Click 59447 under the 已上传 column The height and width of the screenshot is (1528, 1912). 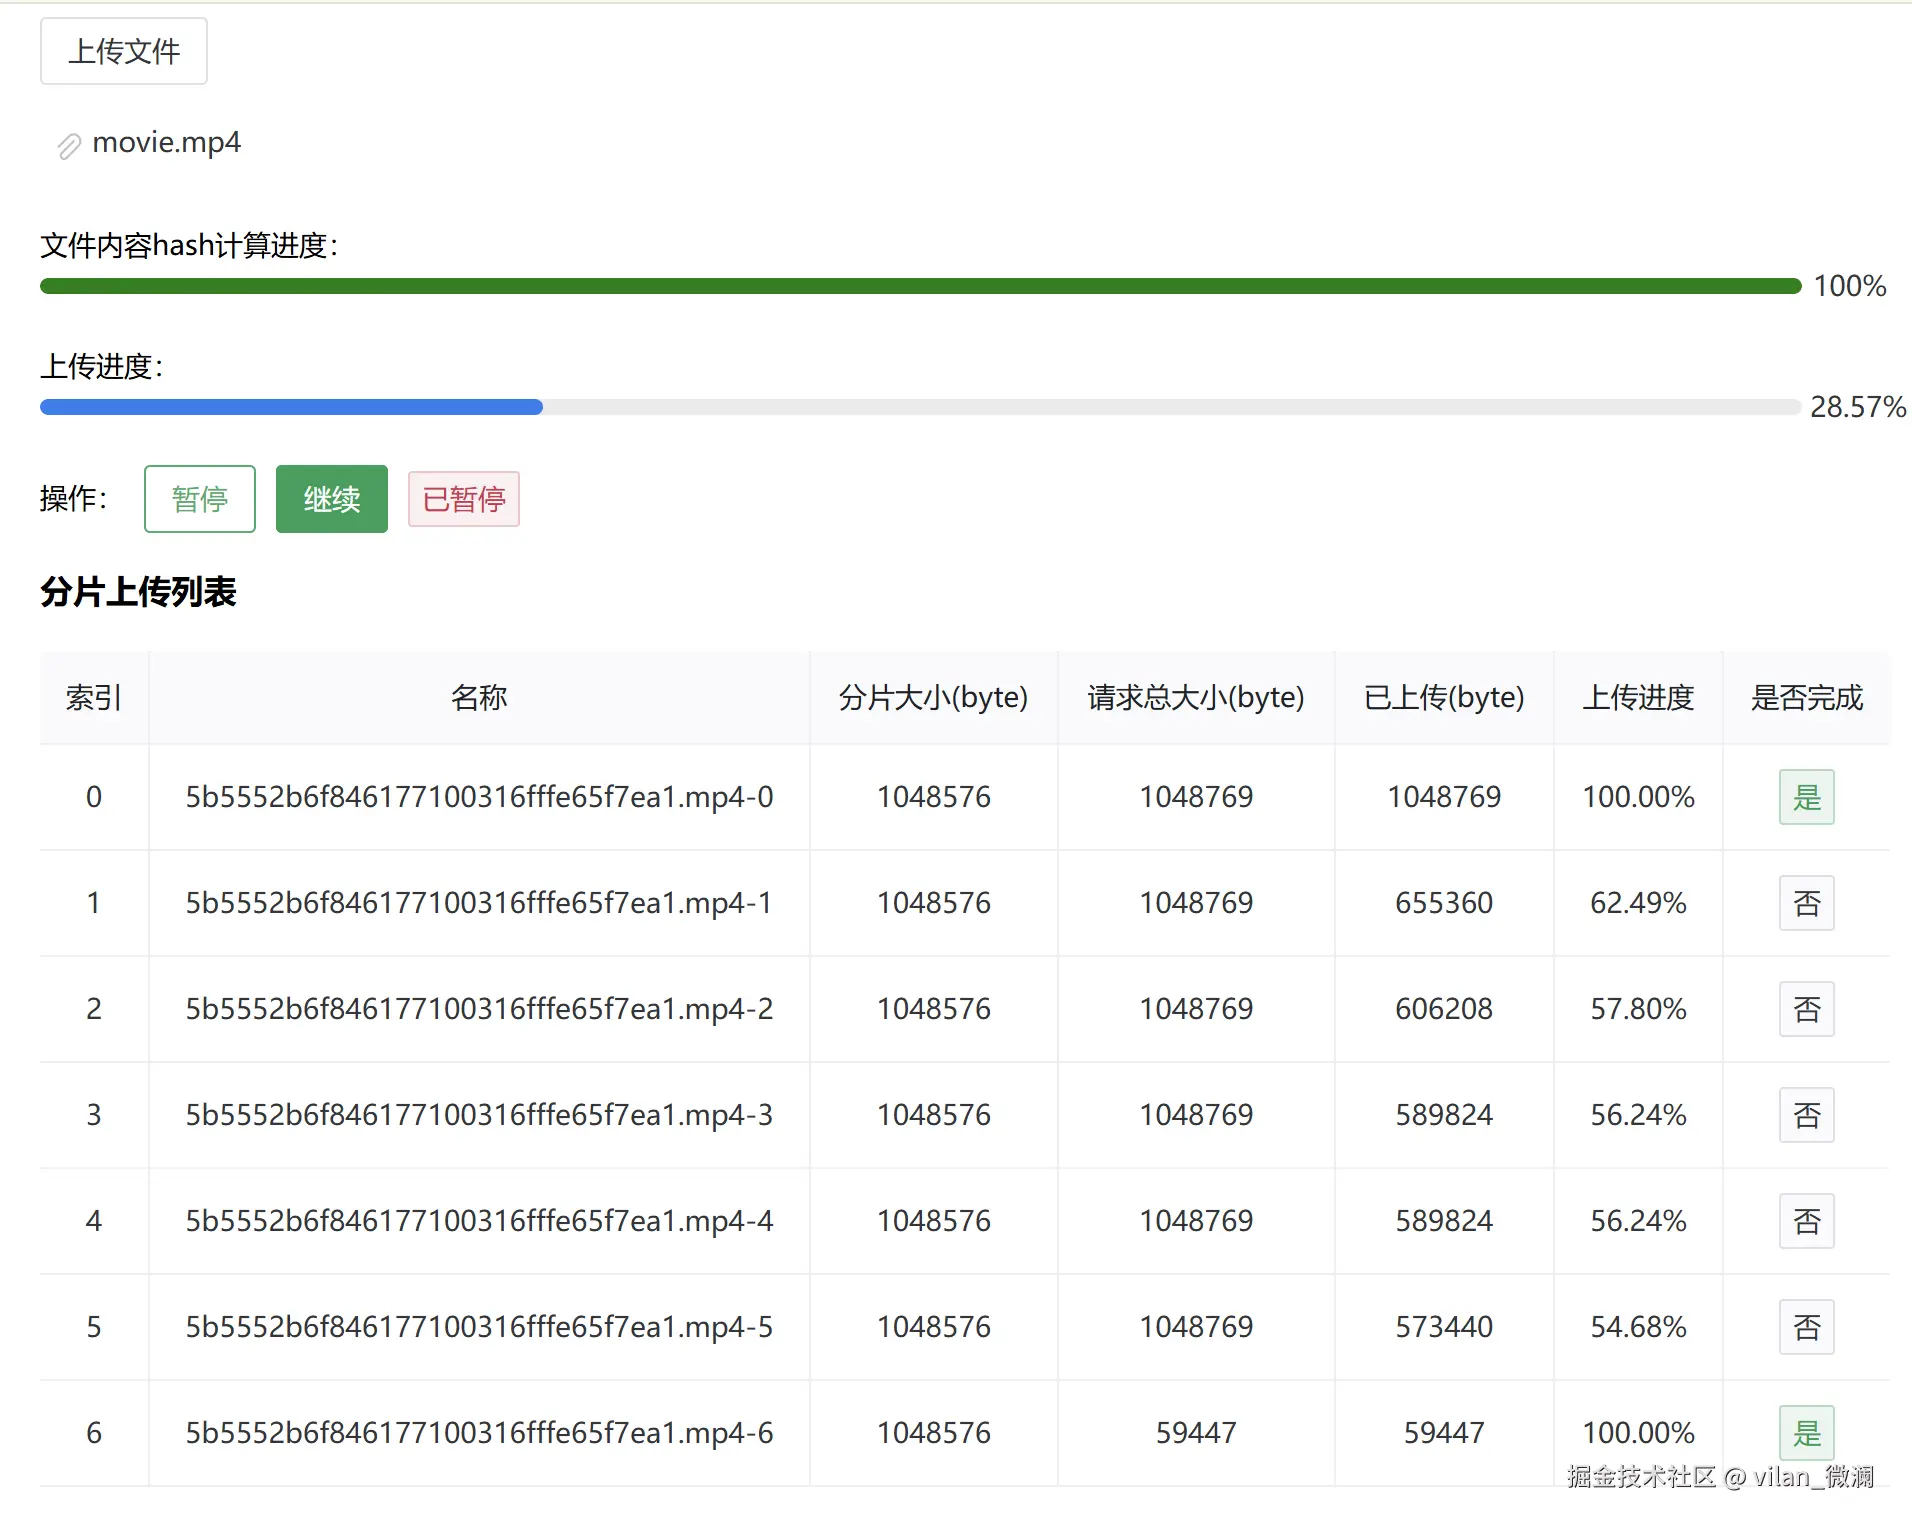1444,1433
